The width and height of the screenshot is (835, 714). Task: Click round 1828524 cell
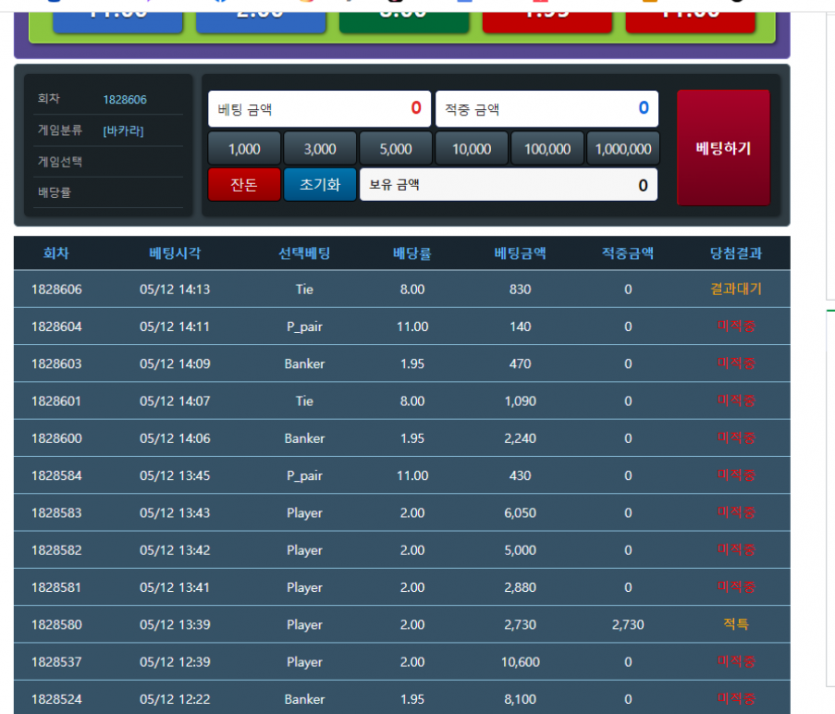56,699
